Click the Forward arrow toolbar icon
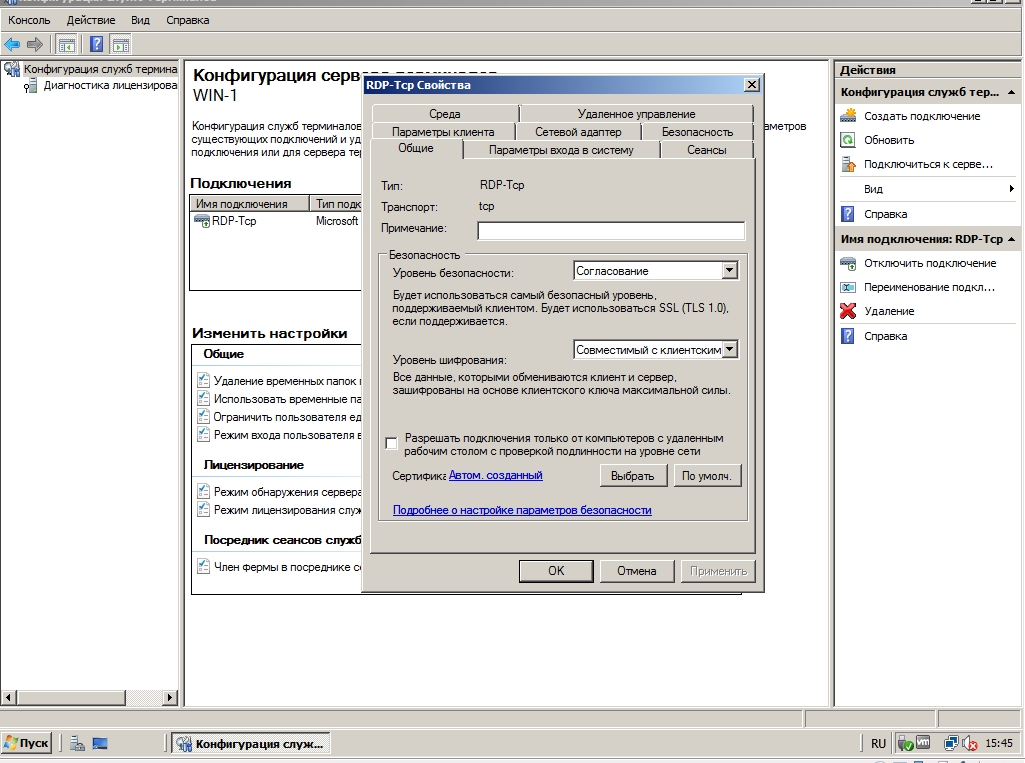This screenshot has width=1025, height=763. tap(35, 44)
